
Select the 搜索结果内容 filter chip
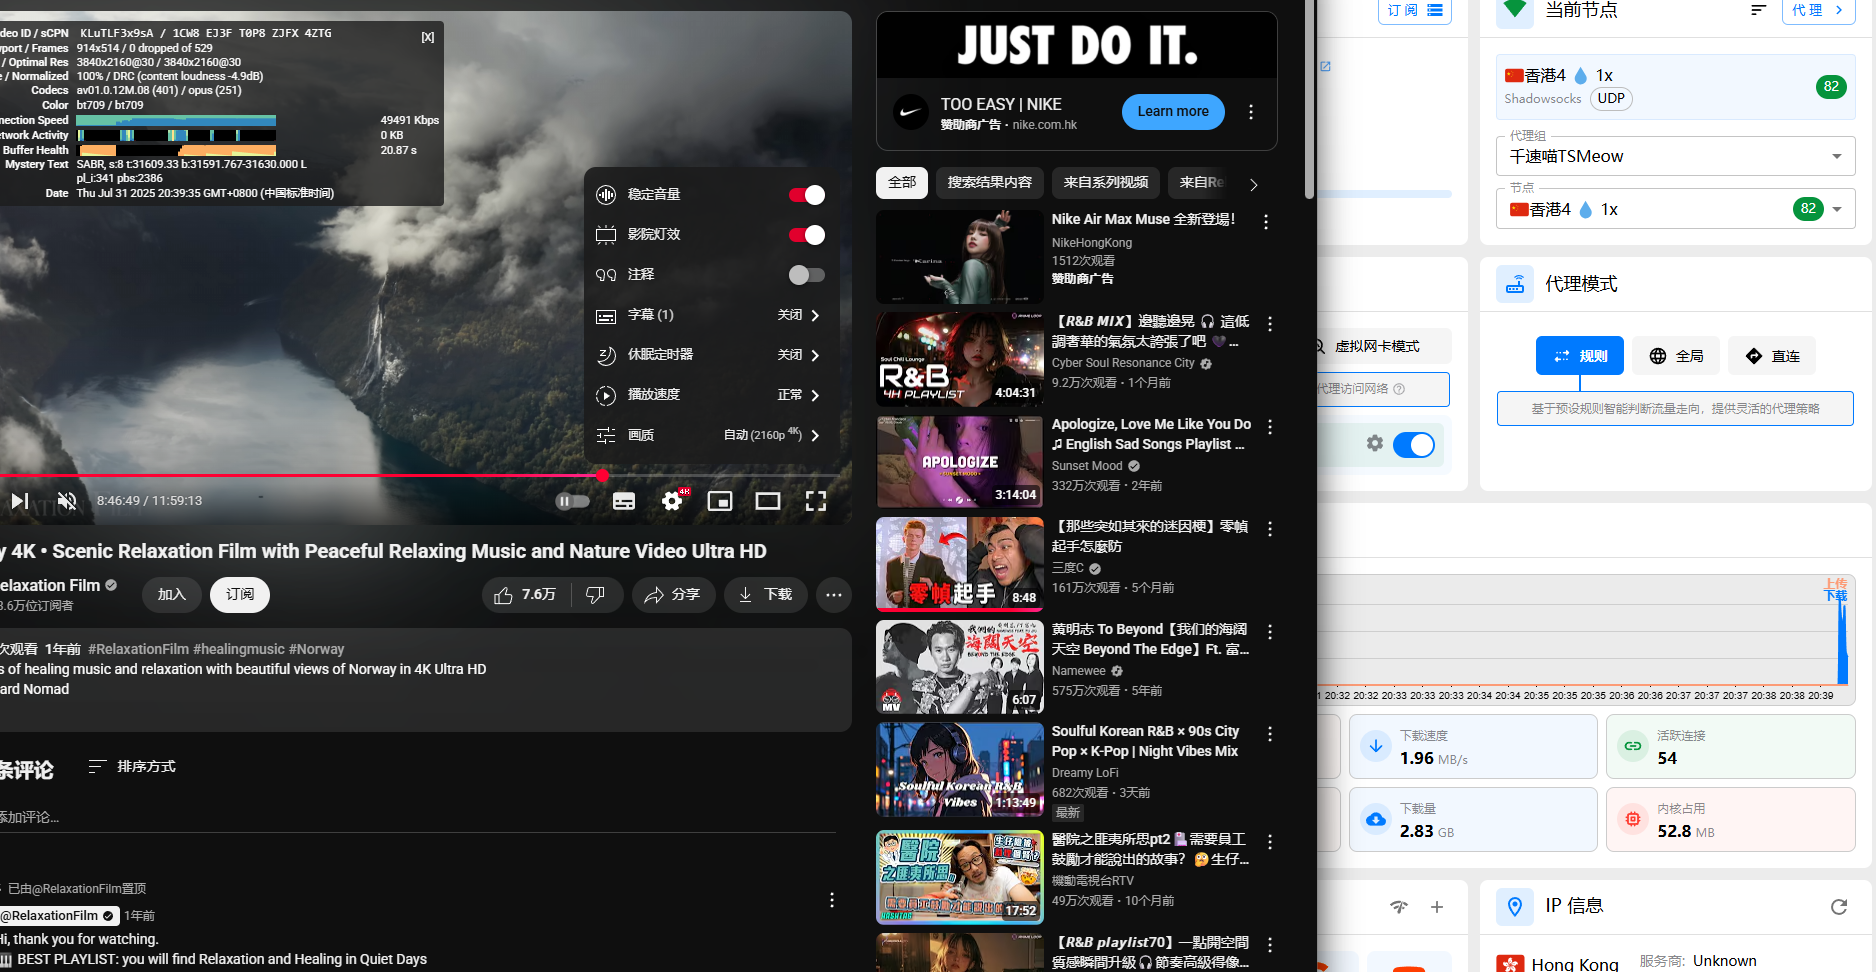coord(990,183)
